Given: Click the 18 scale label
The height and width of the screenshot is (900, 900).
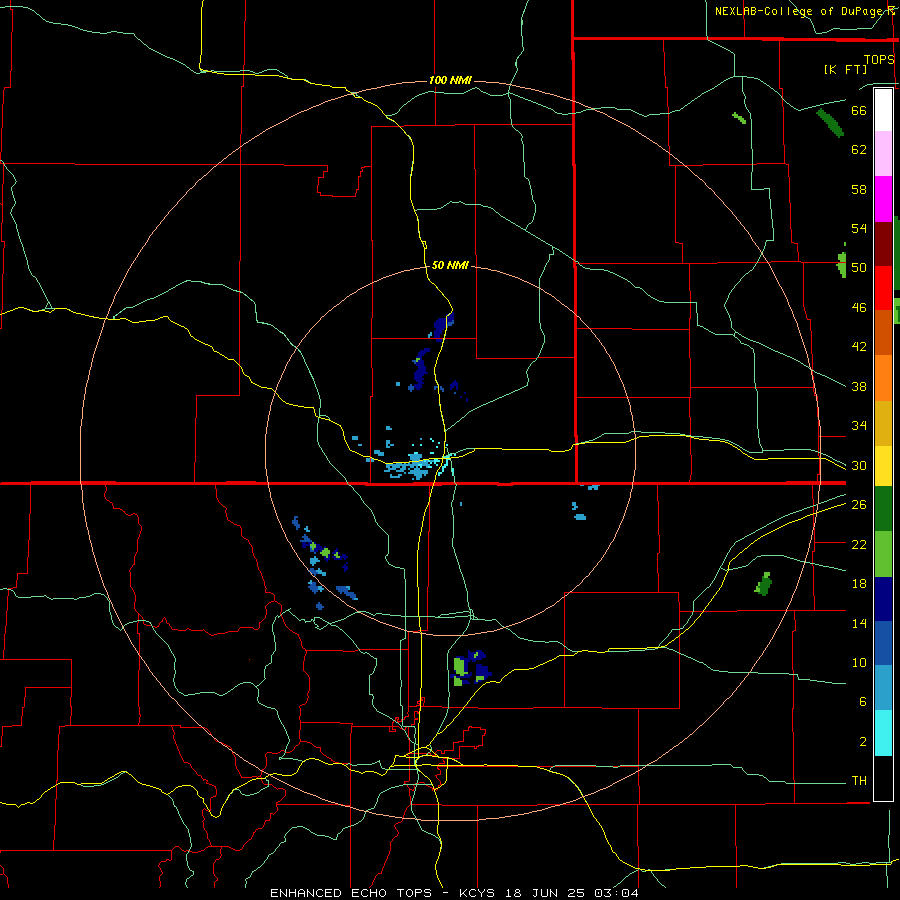Looking at the screenshot, I should click(x=859, y=584).
